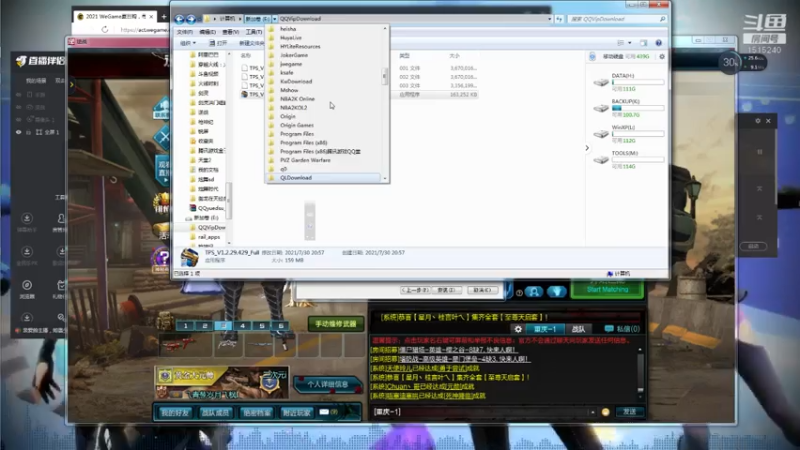Click the blue player icon near Start Matching
This screenshot has width=800, height=450.
534,291
